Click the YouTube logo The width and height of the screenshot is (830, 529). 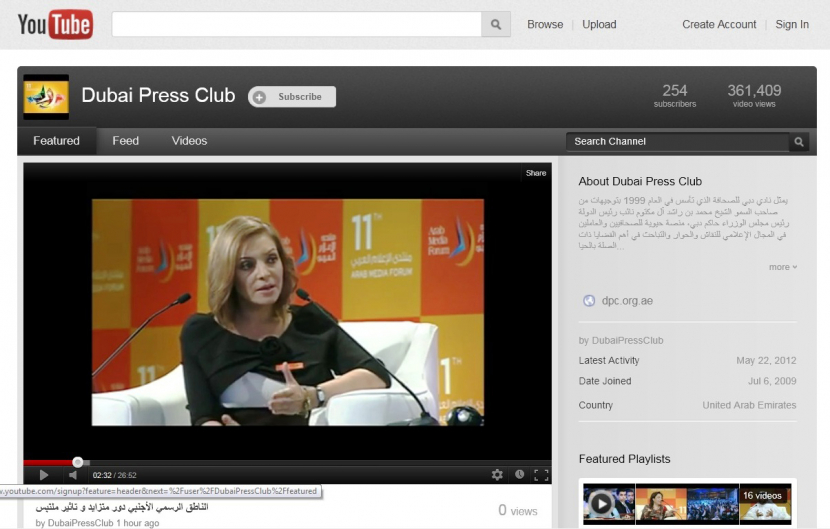coord(55,24)
